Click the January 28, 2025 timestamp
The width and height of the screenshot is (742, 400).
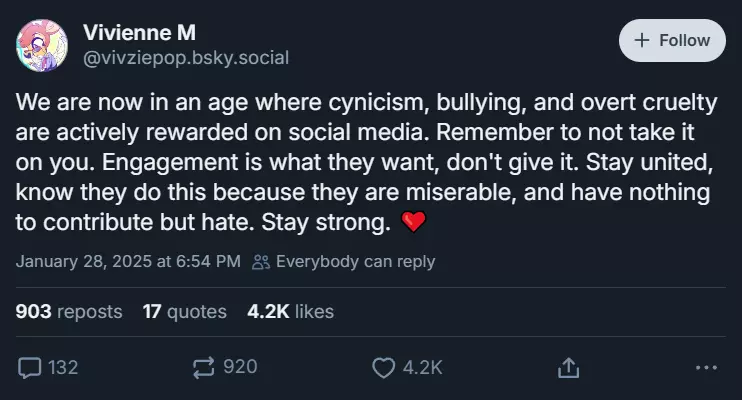point(128,262)
